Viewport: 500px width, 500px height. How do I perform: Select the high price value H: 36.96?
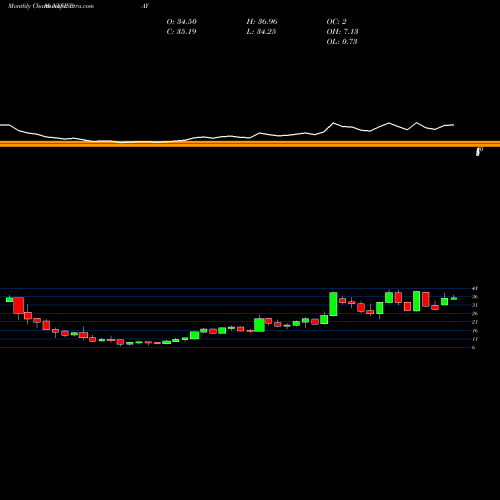click(262, 22)
